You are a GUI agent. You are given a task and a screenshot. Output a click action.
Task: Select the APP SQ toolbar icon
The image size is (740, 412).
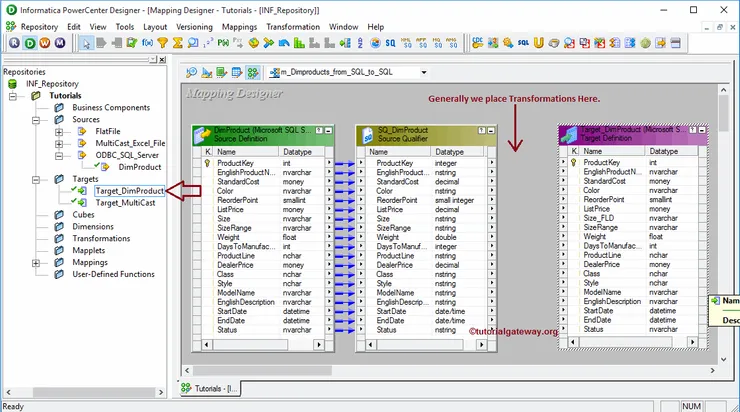pos(421,43)
